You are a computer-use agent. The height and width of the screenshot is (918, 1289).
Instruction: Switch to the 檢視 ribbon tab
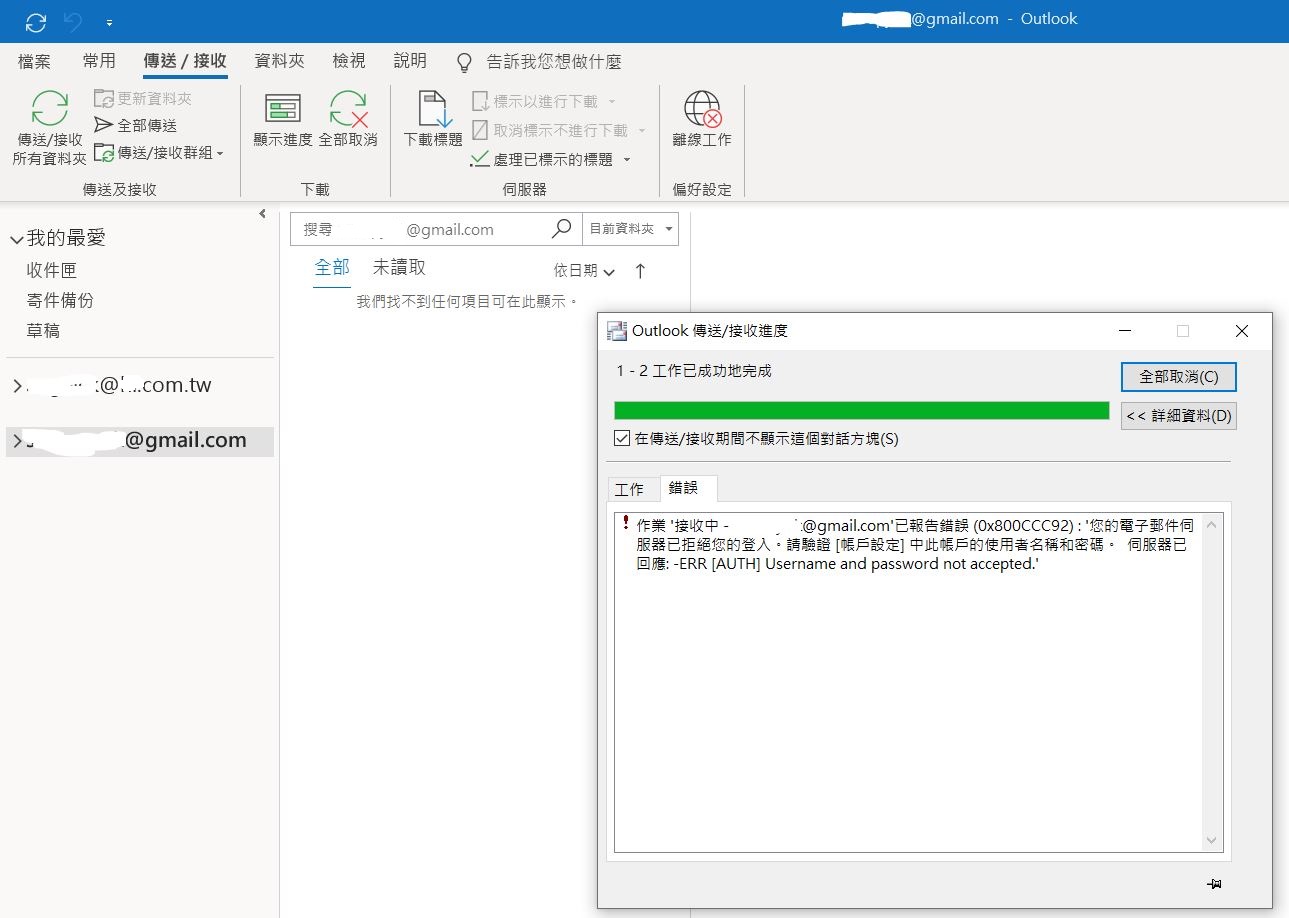coord(349,61)
